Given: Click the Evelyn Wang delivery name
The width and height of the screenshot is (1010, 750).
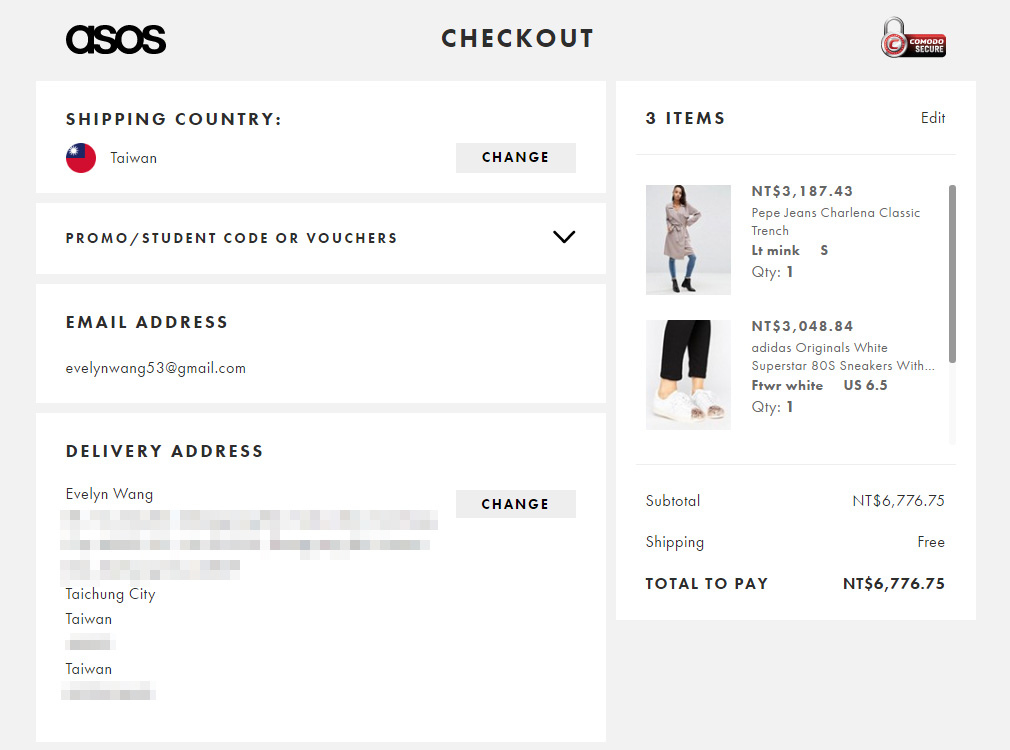Looking at the screenshot, I should 110,494.
